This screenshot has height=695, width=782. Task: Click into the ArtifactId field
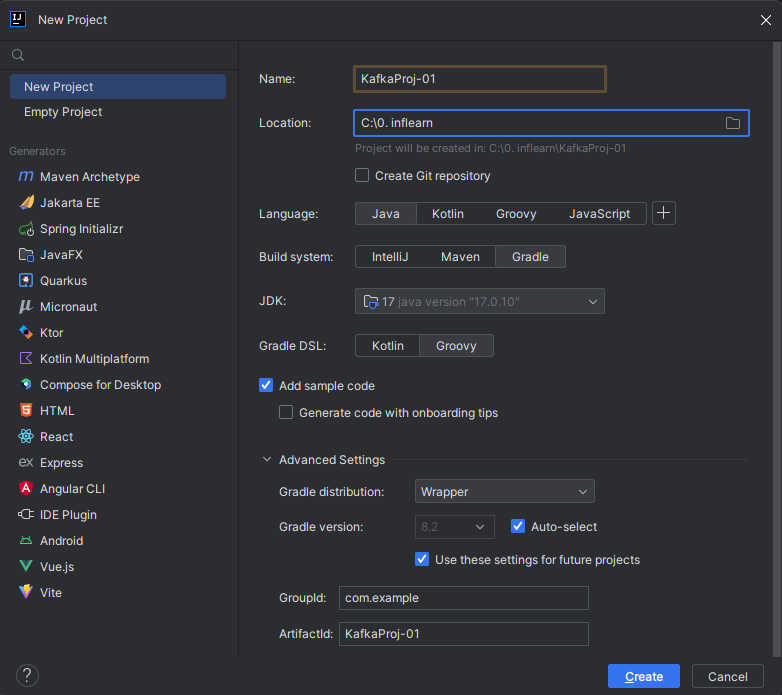pos(464,634)
